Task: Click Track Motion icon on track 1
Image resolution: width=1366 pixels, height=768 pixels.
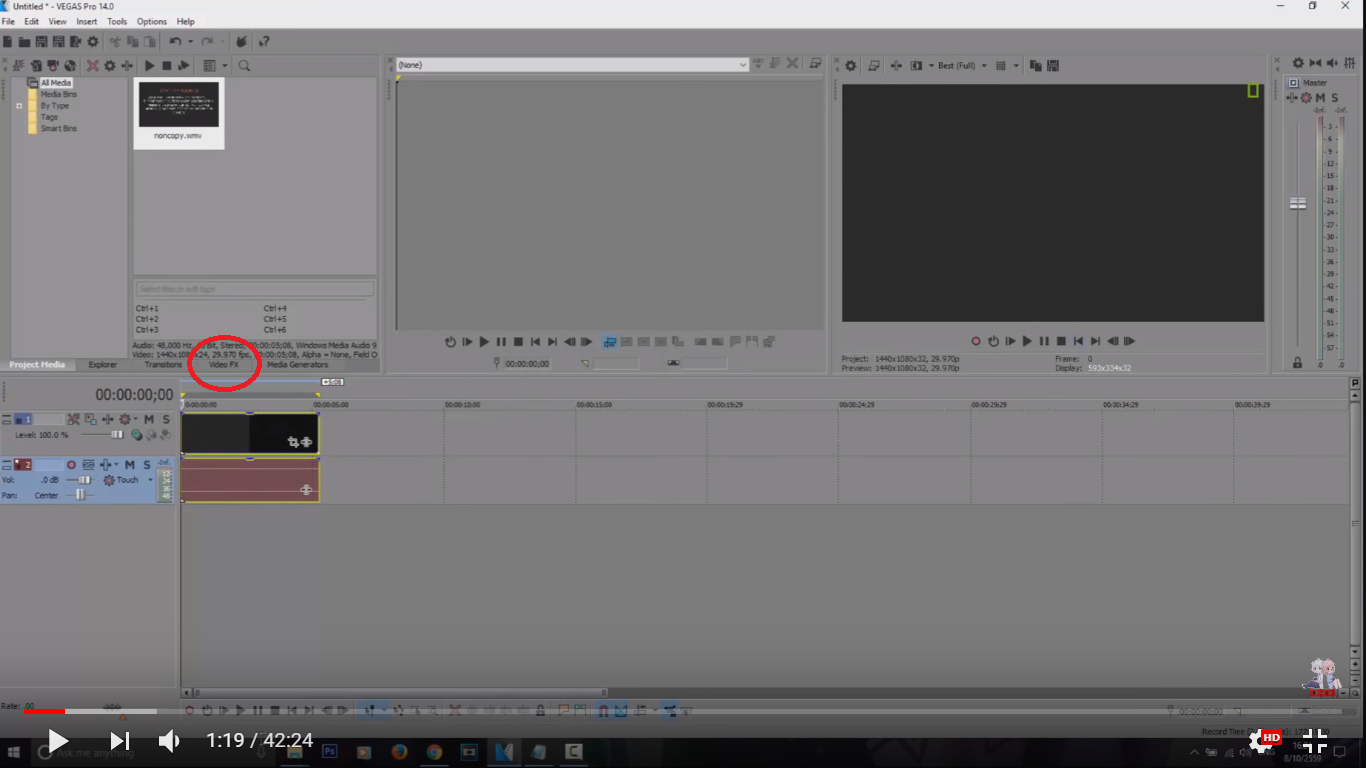Action: 90,419
